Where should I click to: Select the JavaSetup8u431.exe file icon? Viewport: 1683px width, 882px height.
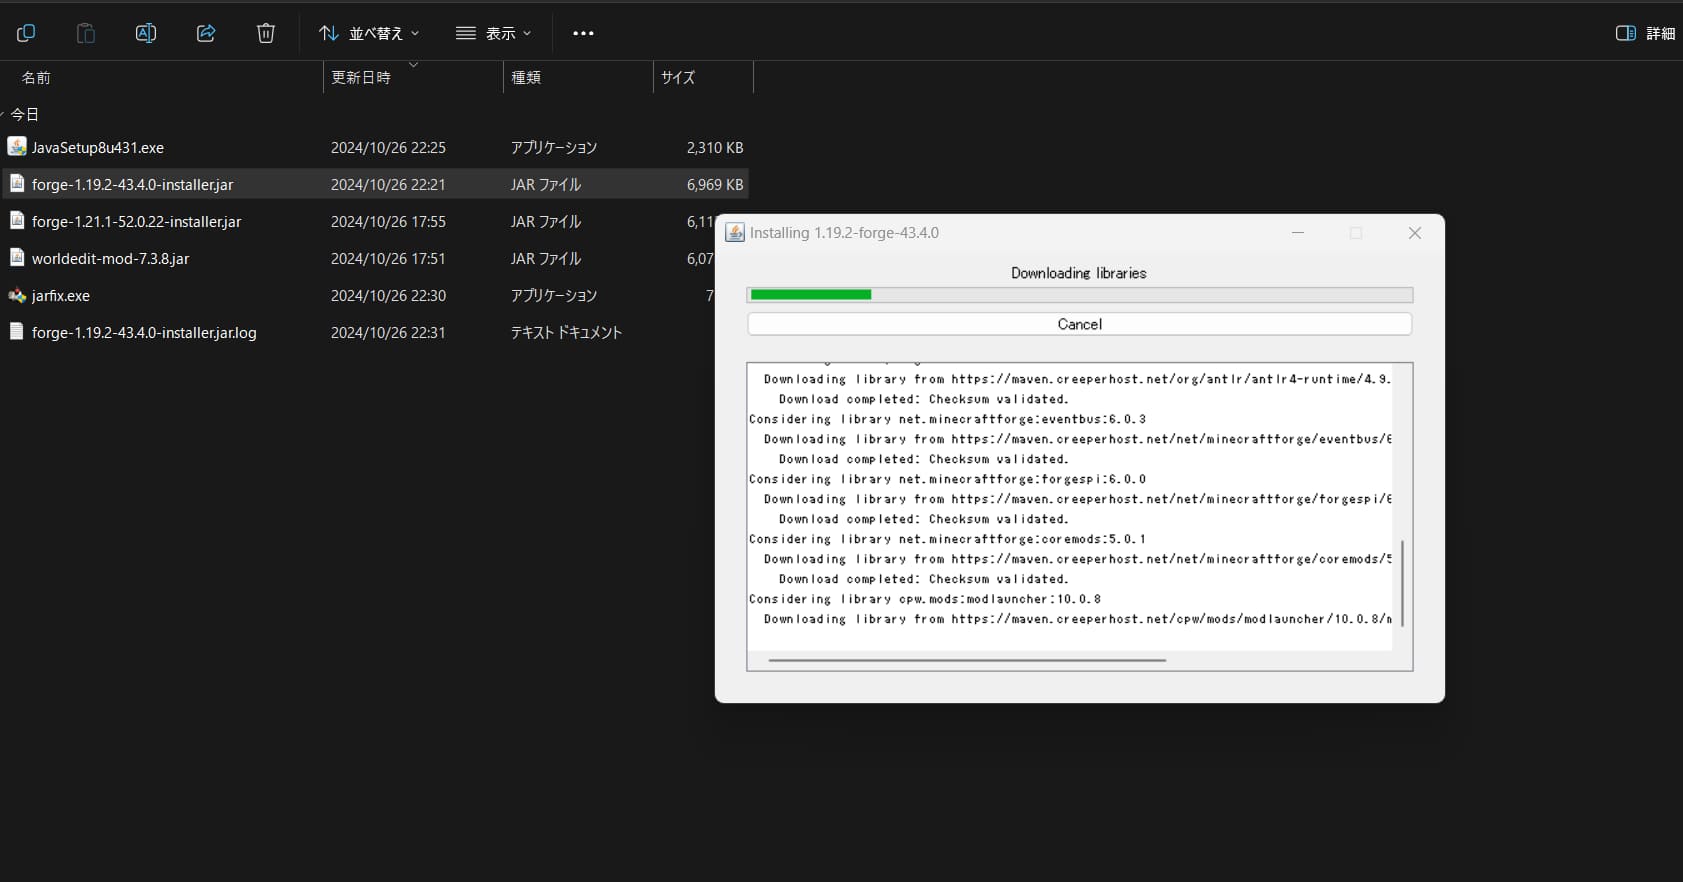(x=17, y=147)
